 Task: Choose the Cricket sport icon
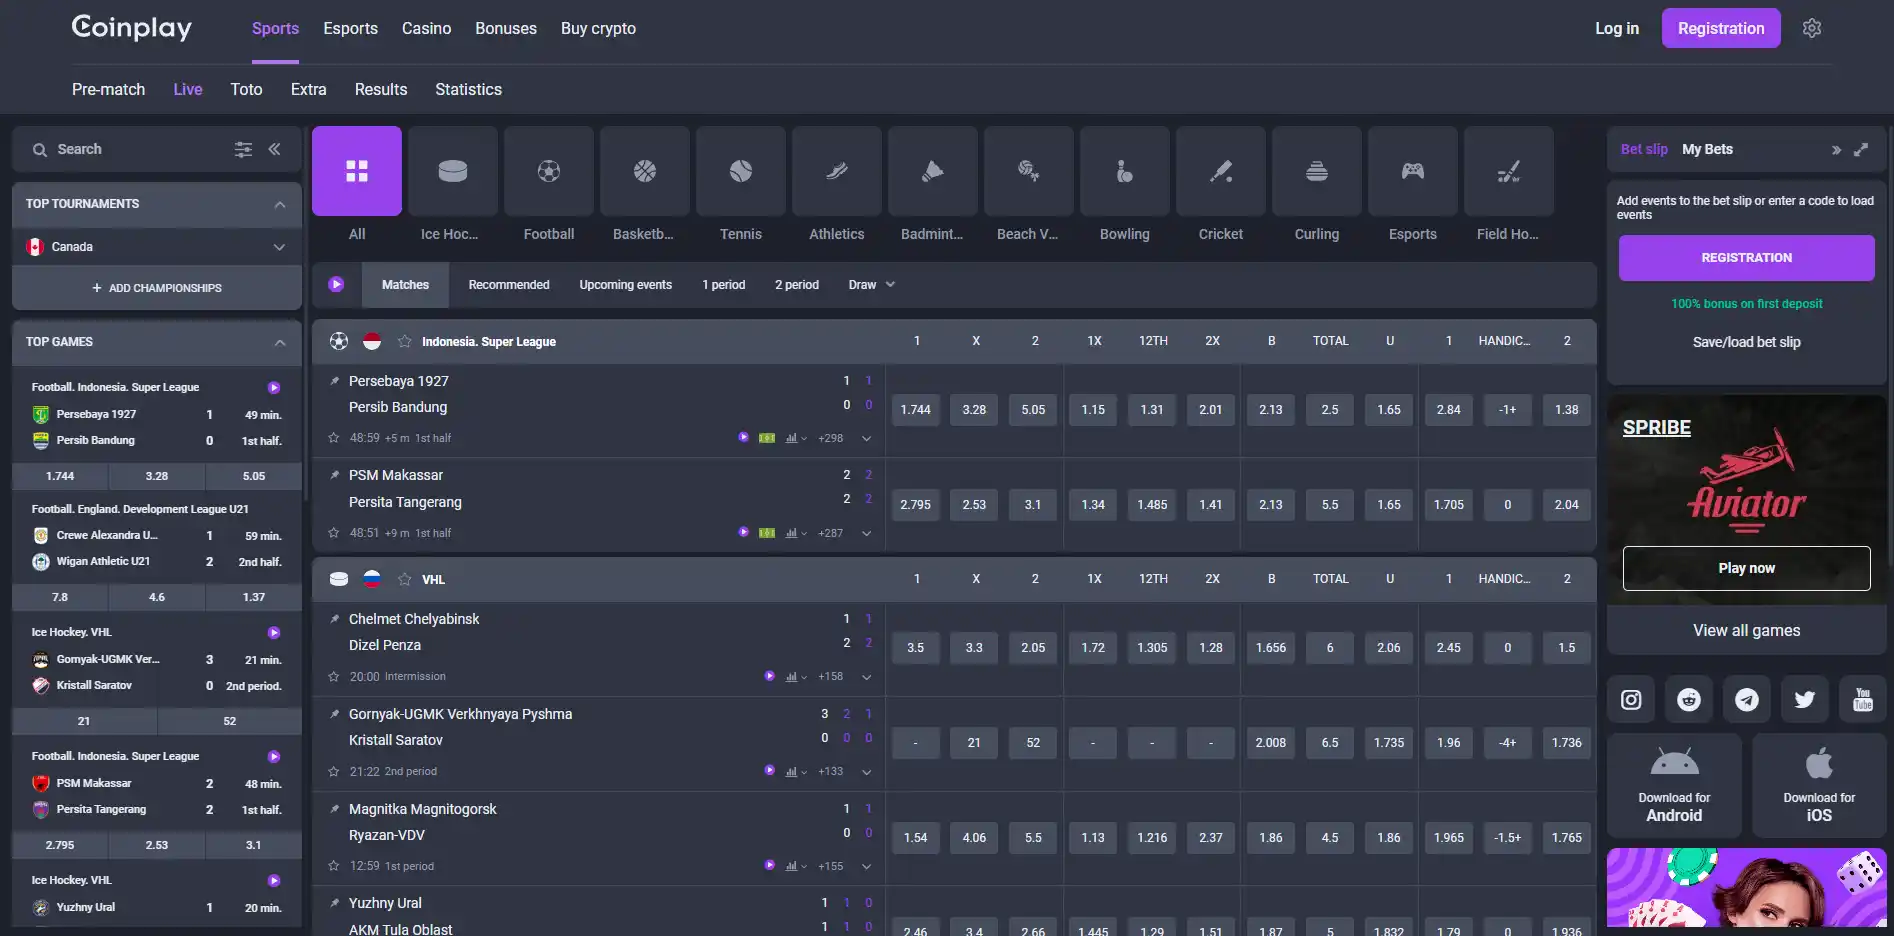pos(1221,171)
